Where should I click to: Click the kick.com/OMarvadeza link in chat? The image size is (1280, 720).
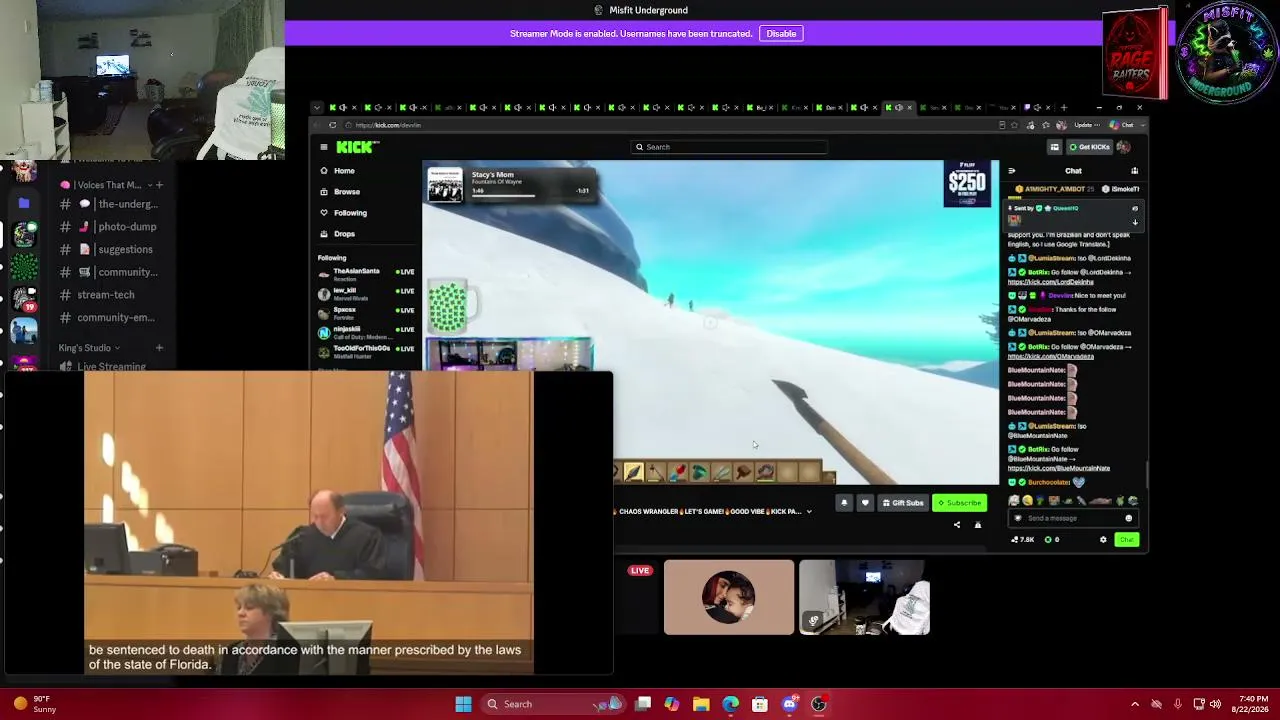1051,357
